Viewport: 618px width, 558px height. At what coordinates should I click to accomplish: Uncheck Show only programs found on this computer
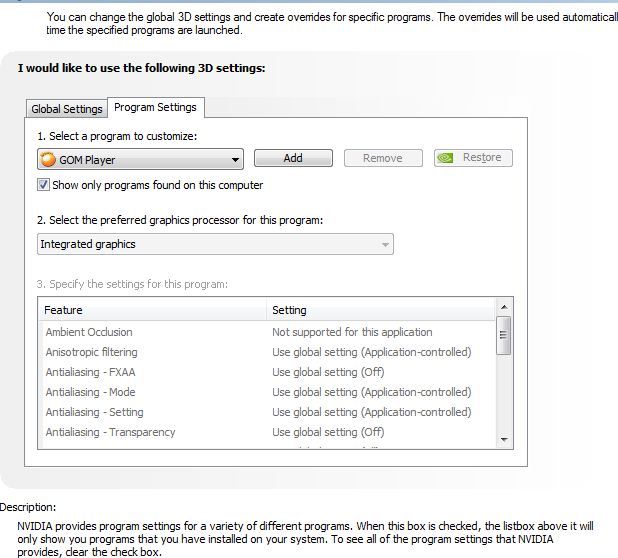coord(43,184)
